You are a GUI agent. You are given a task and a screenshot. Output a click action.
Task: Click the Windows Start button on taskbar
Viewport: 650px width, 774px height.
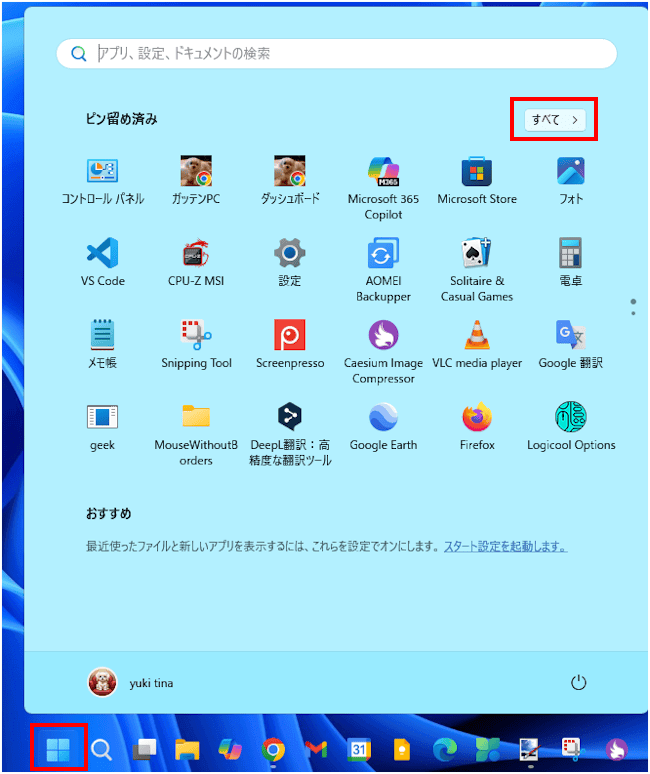click(x=58, y=750)
